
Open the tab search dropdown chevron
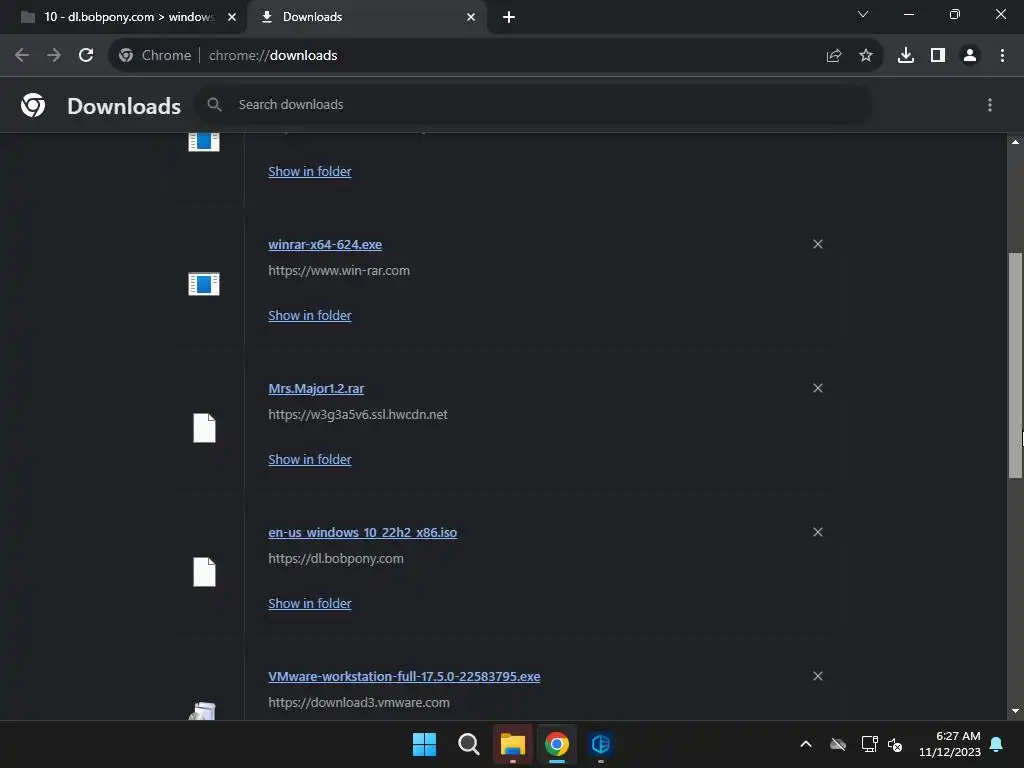[863, 14]
